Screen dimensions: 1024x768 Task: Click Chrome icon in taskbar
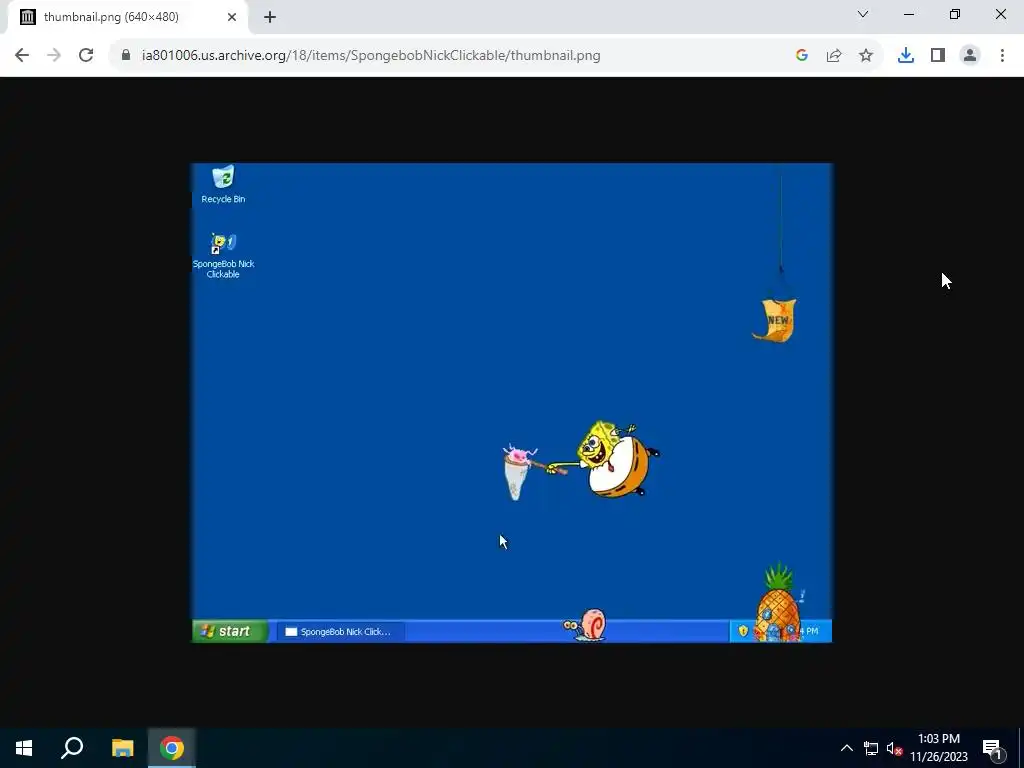click(x=172, y=748)
